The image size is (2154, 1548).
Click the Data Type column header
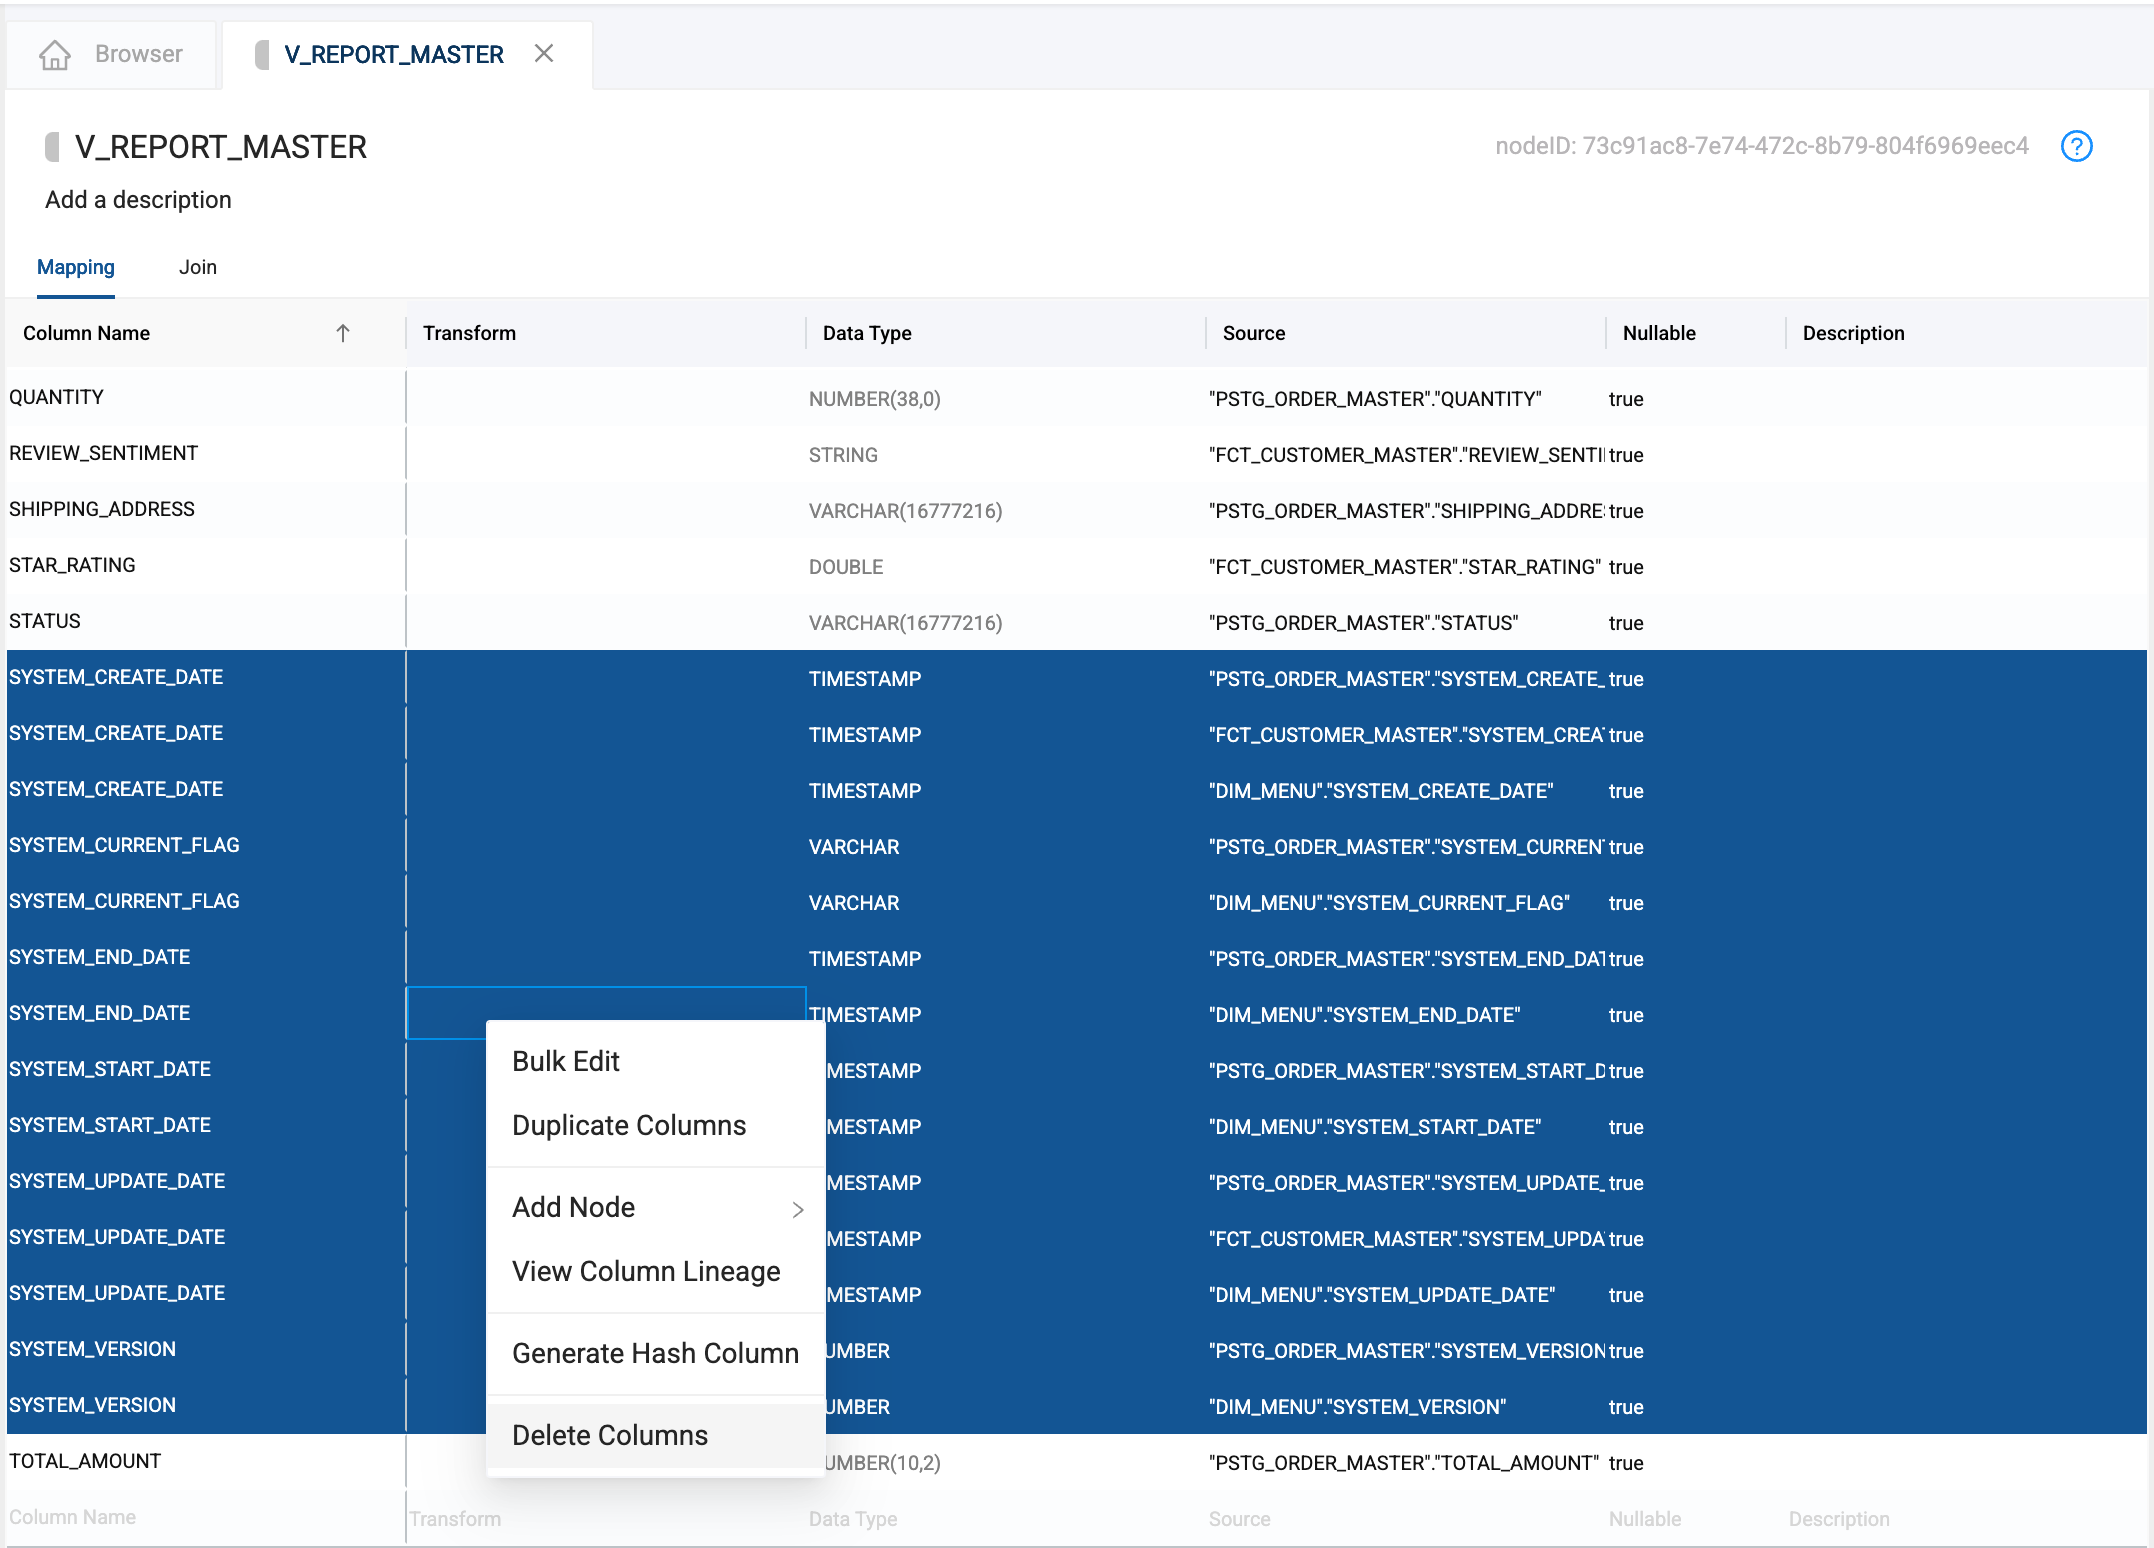point(867,333)
